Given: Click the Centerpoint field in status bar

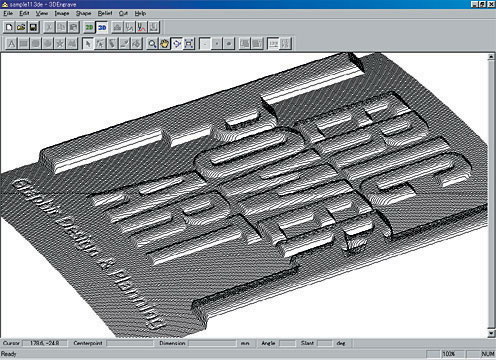Looking at the screenshot, I should [130, 343].
